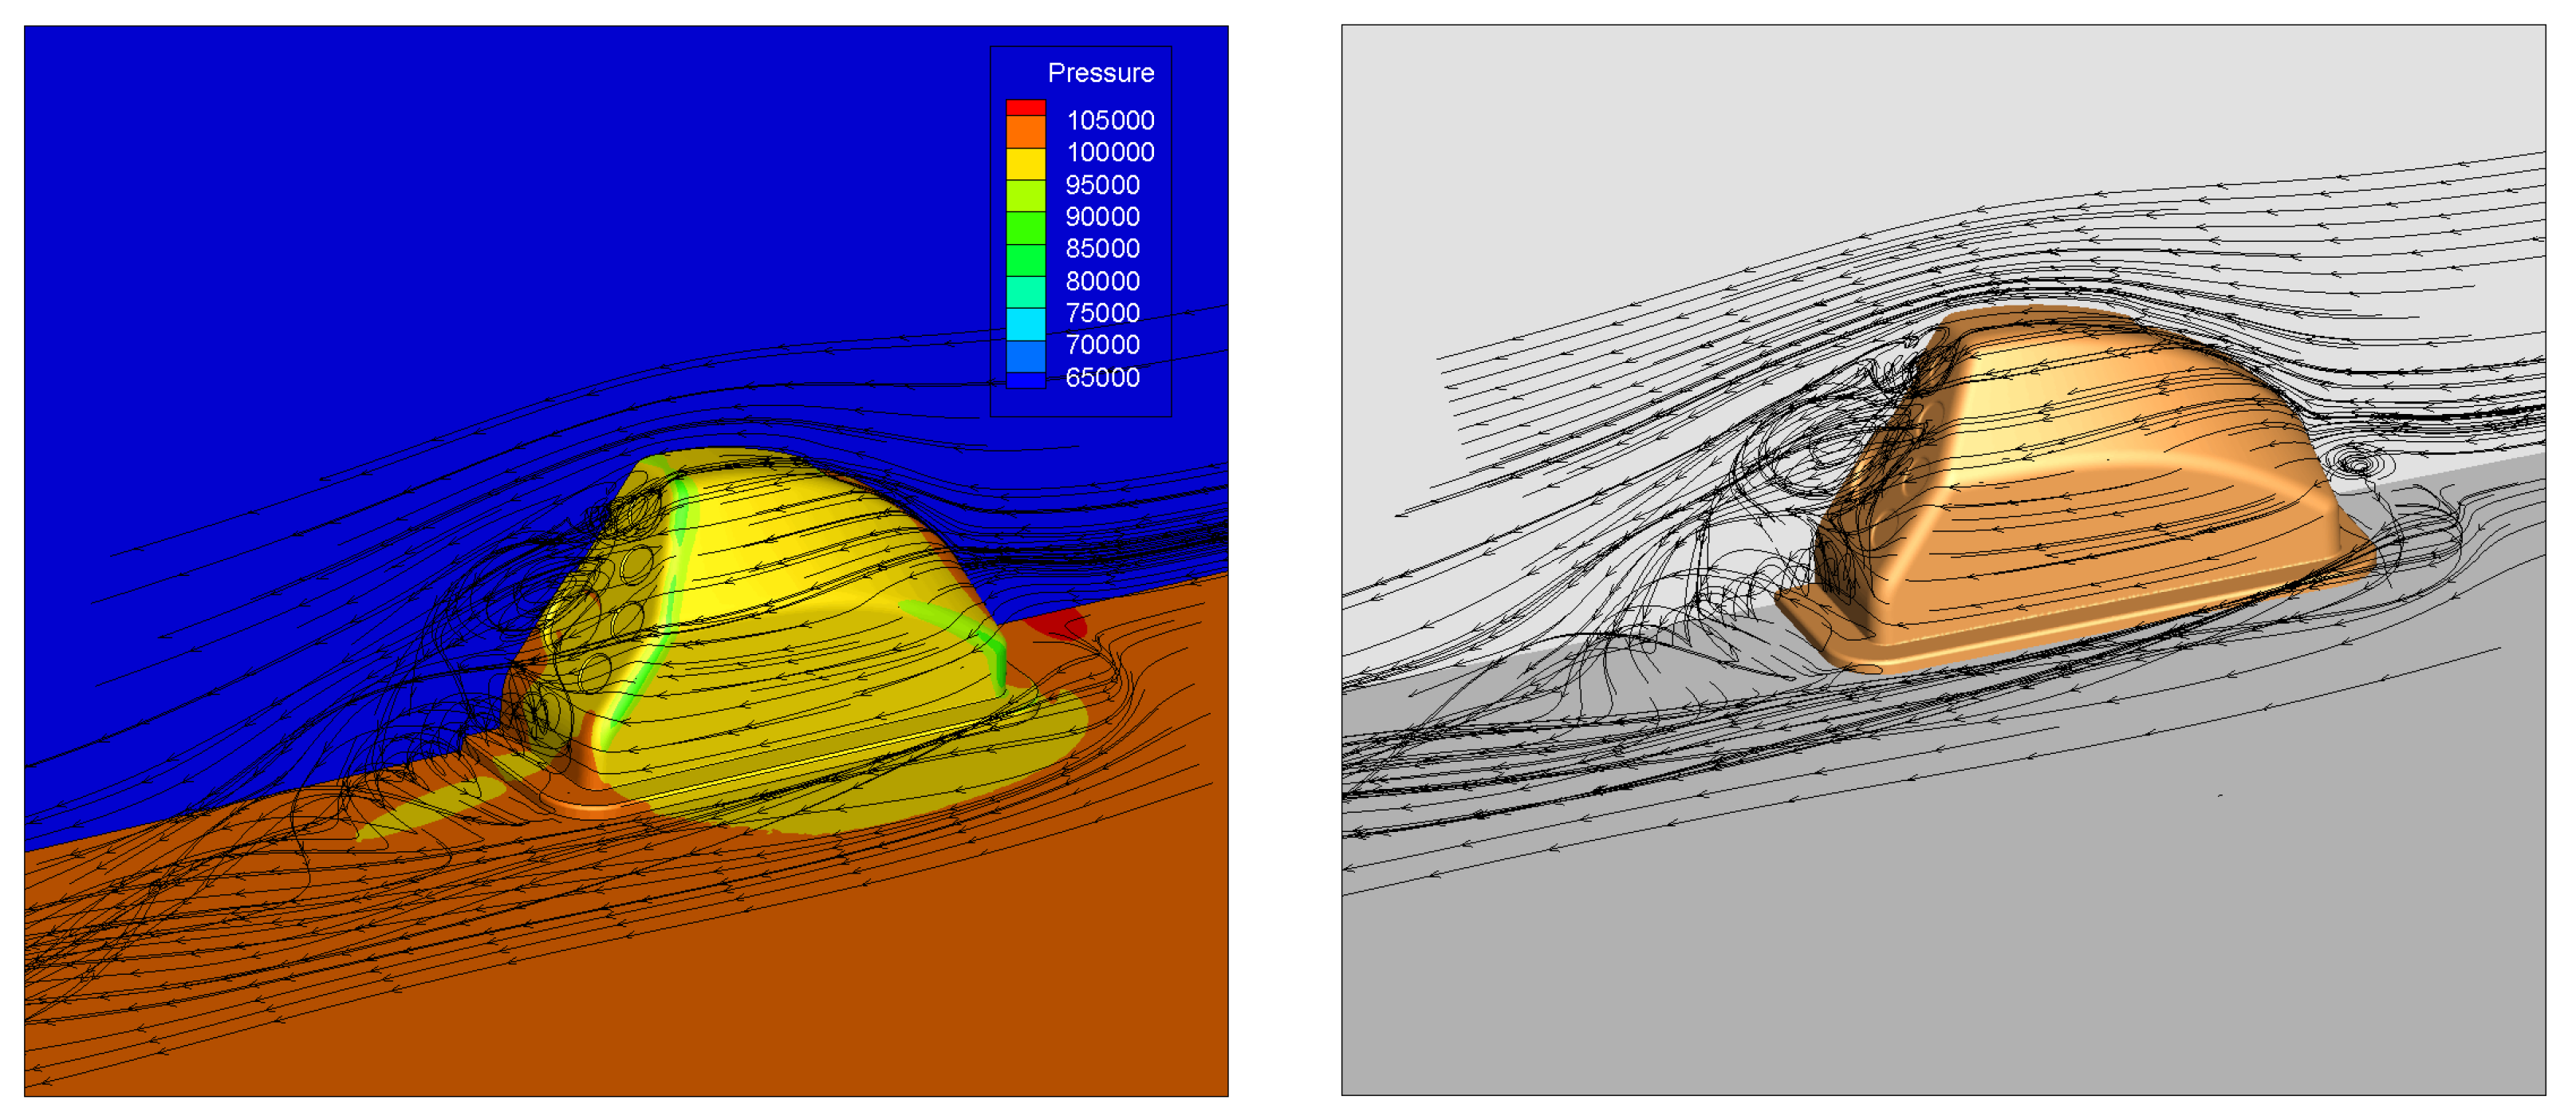2576x1120 pixels.
Task: Click the dark gray floor in right plot
Action: coord(2000,950)
